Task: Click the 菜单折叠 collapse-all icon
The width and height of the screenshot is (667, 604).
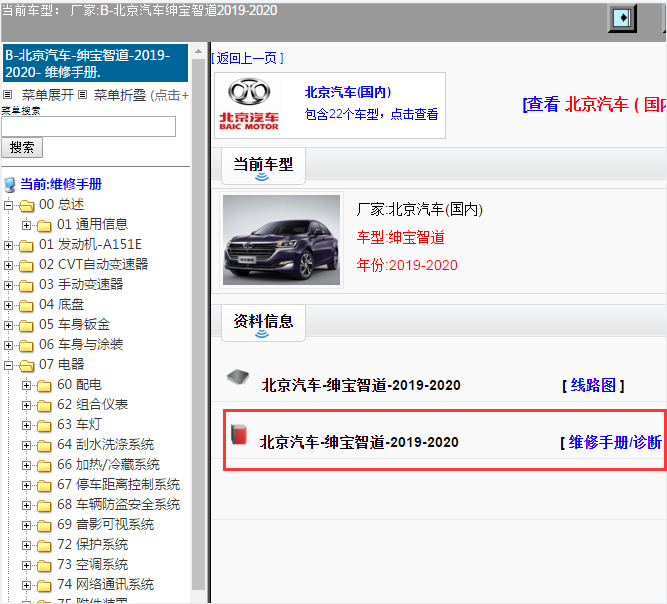Action: [x=83, y=94]
